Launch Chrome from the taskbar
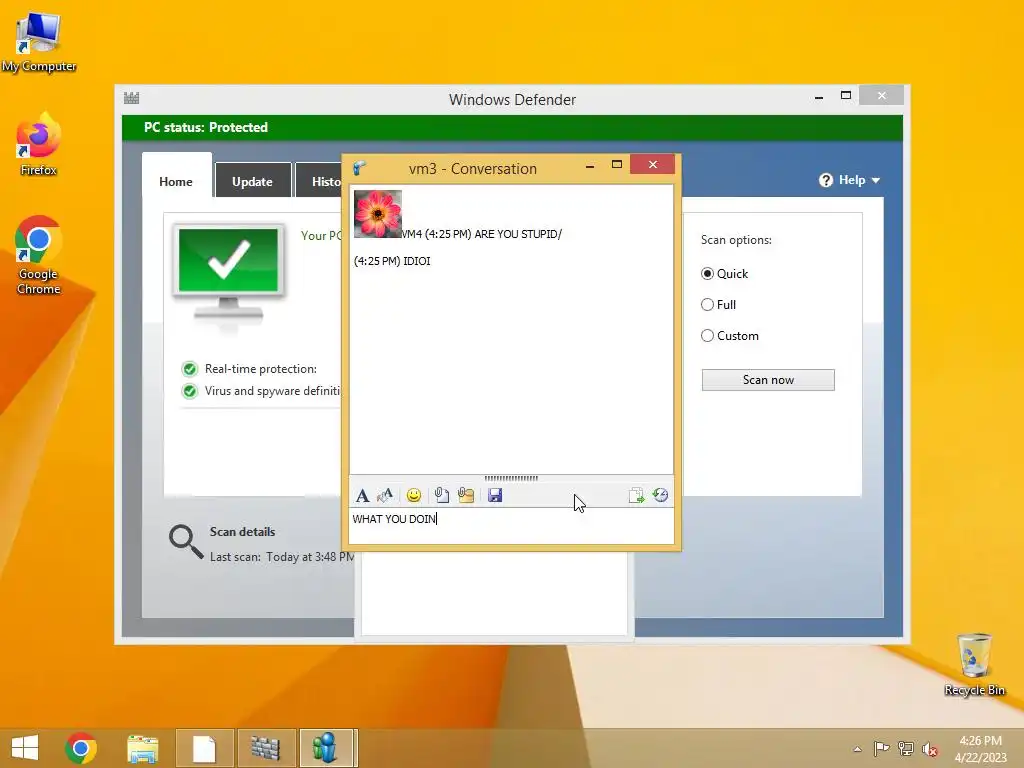 (81, 748)
